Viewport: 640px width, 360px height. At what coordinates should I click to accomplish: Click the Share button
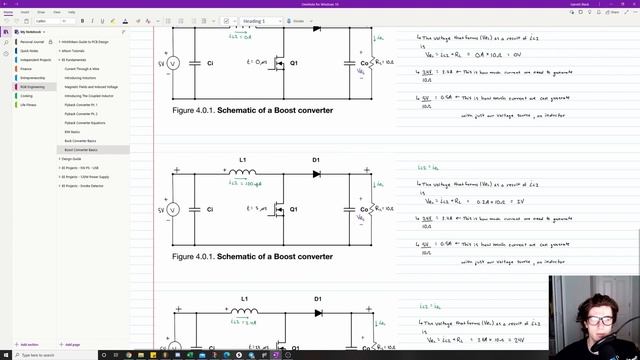click(x=613, y=12)
